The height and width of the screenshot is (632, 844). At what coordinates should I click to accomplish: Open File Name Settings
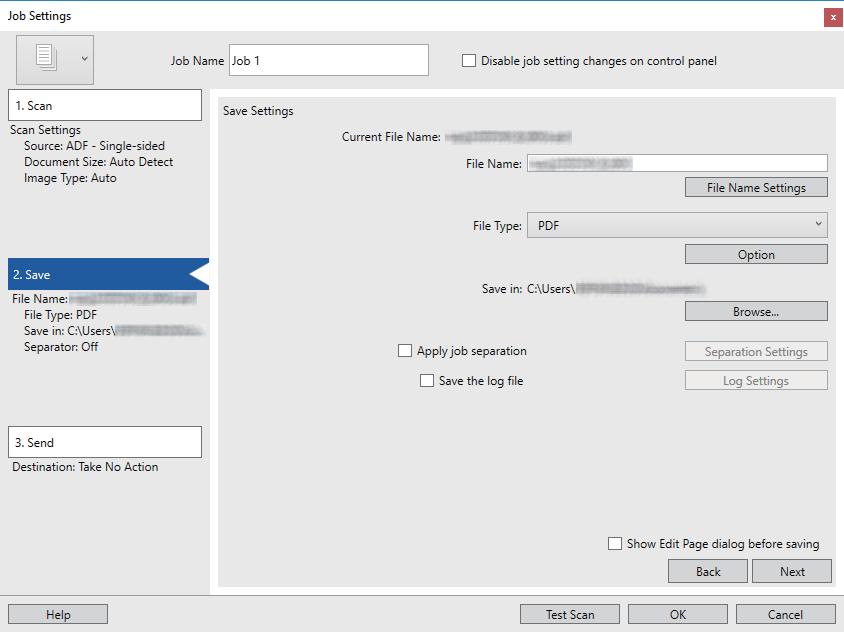[x=756, y=187]
